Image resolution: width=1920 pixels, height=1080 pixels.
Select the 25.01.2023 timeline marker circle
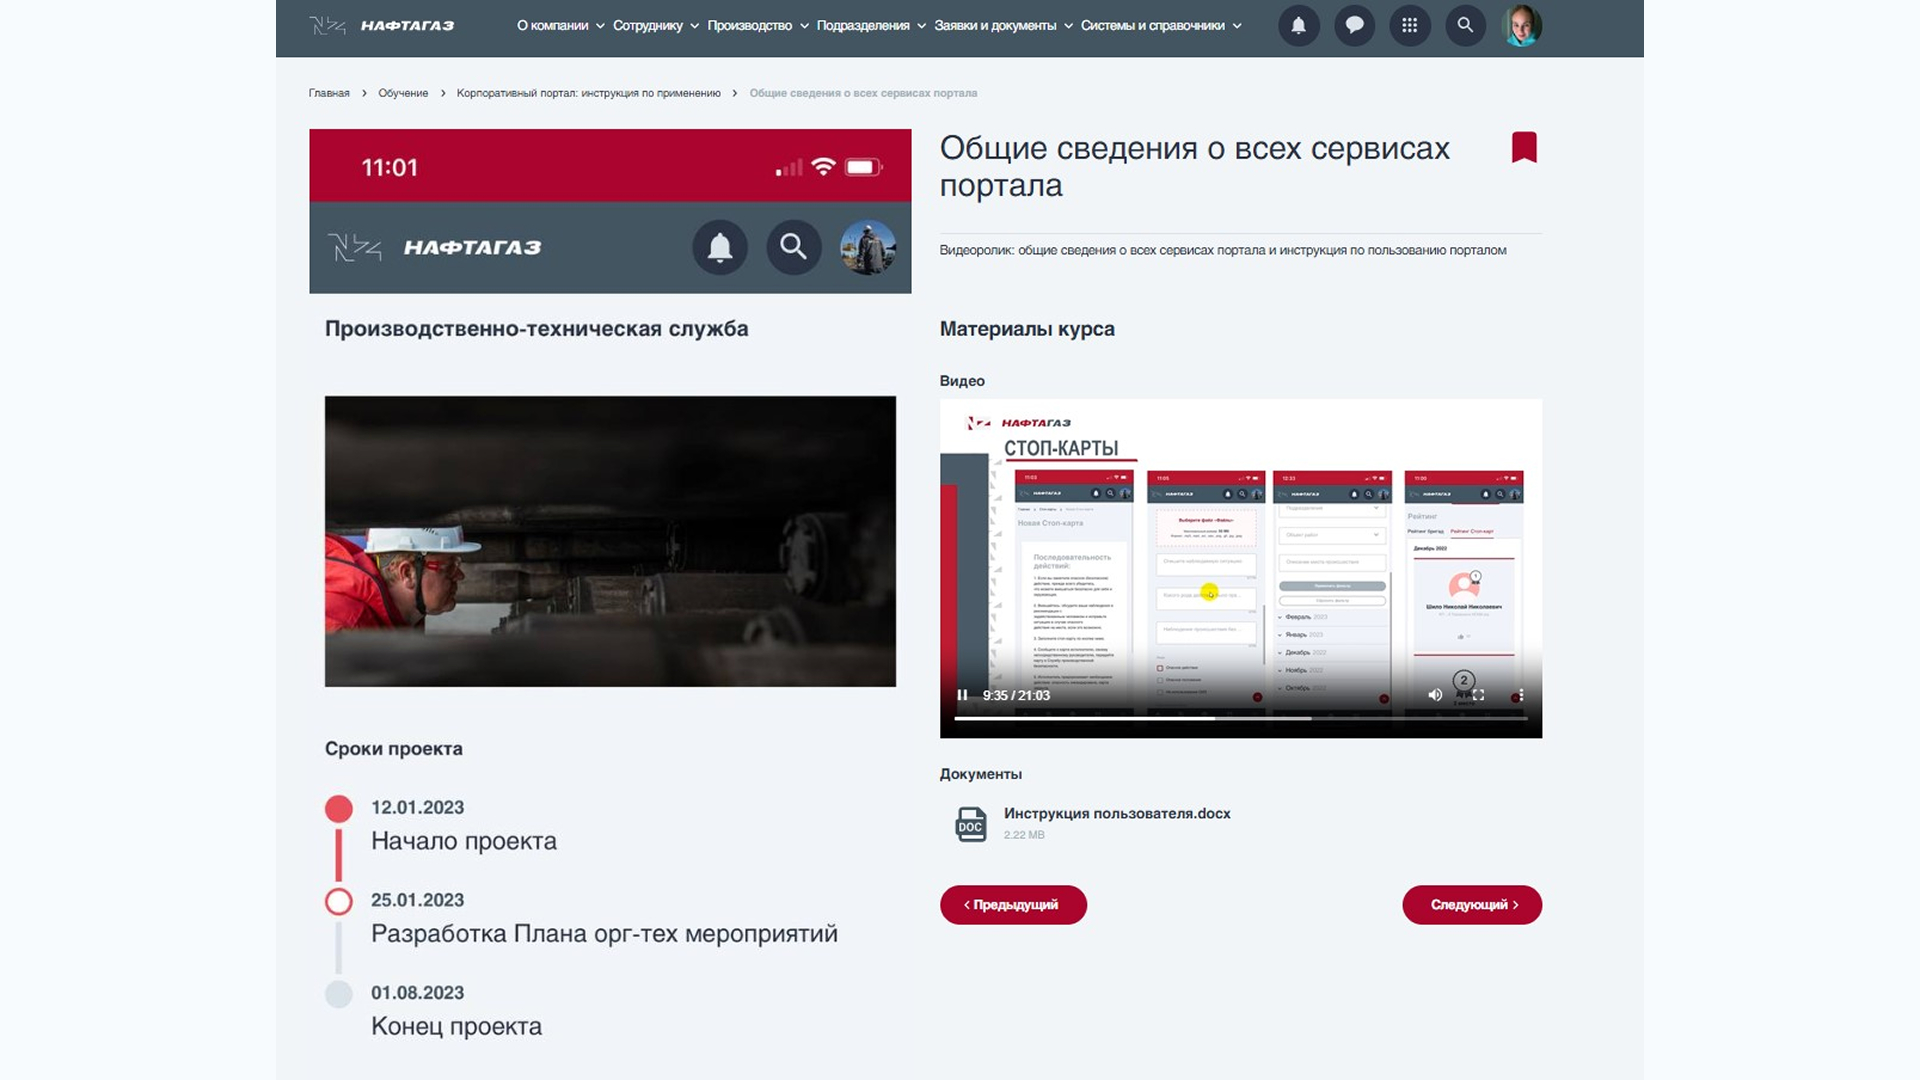tap(339, 901)
